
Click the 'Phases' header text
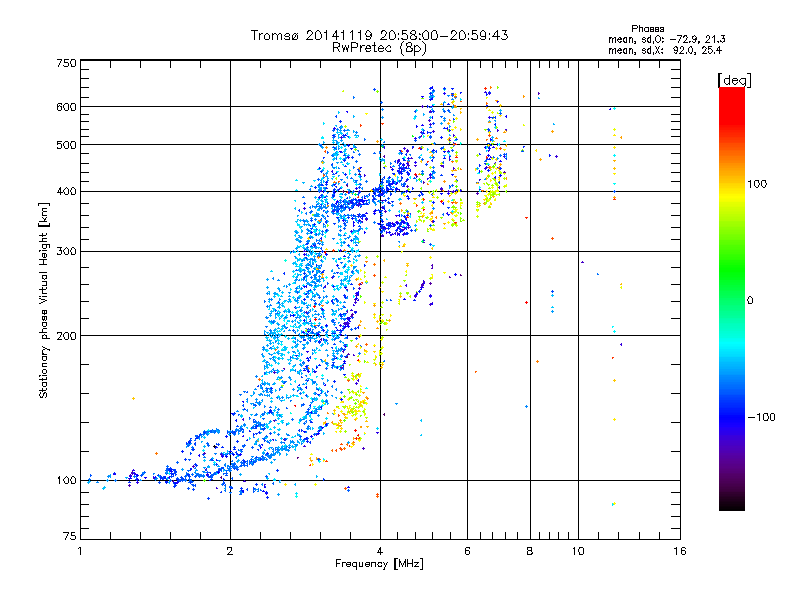coord(647,29)
